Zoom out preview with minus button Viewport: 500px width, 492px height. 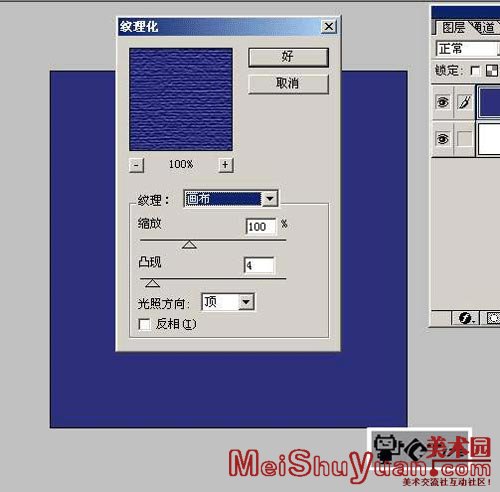click(136, 165)
